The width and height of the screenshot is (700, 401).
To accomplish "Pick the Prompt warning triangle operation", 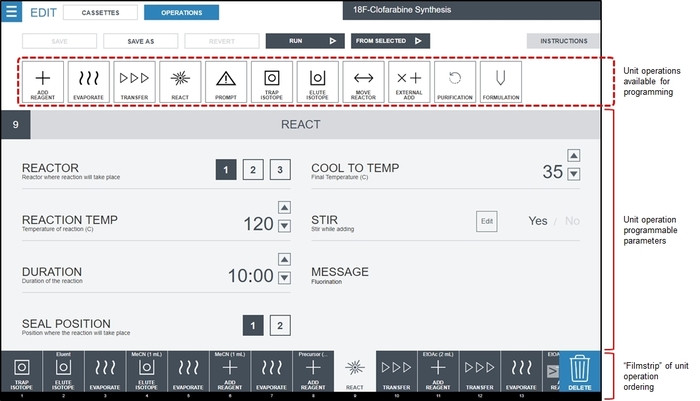I will point(226,81).
